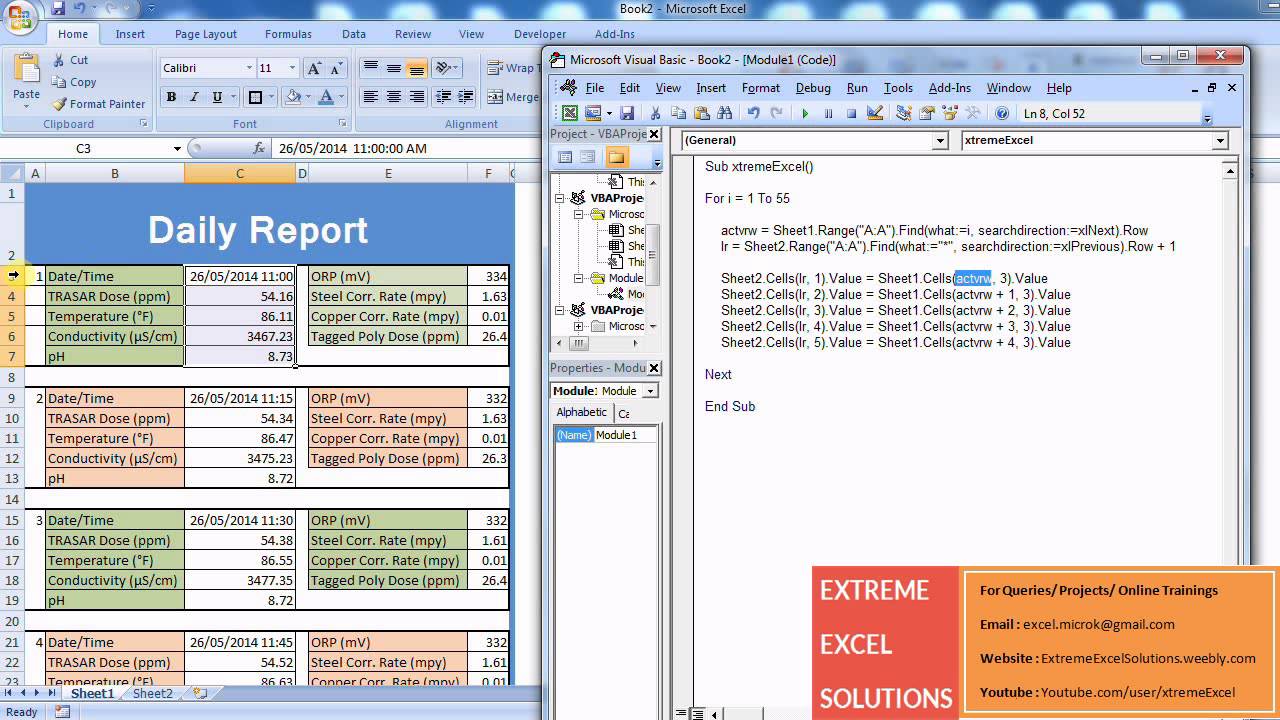This screenshot has height=720, width=1280.
Task: Toggle Align Text Left in Excel ribbon
Action: [371, 98]
